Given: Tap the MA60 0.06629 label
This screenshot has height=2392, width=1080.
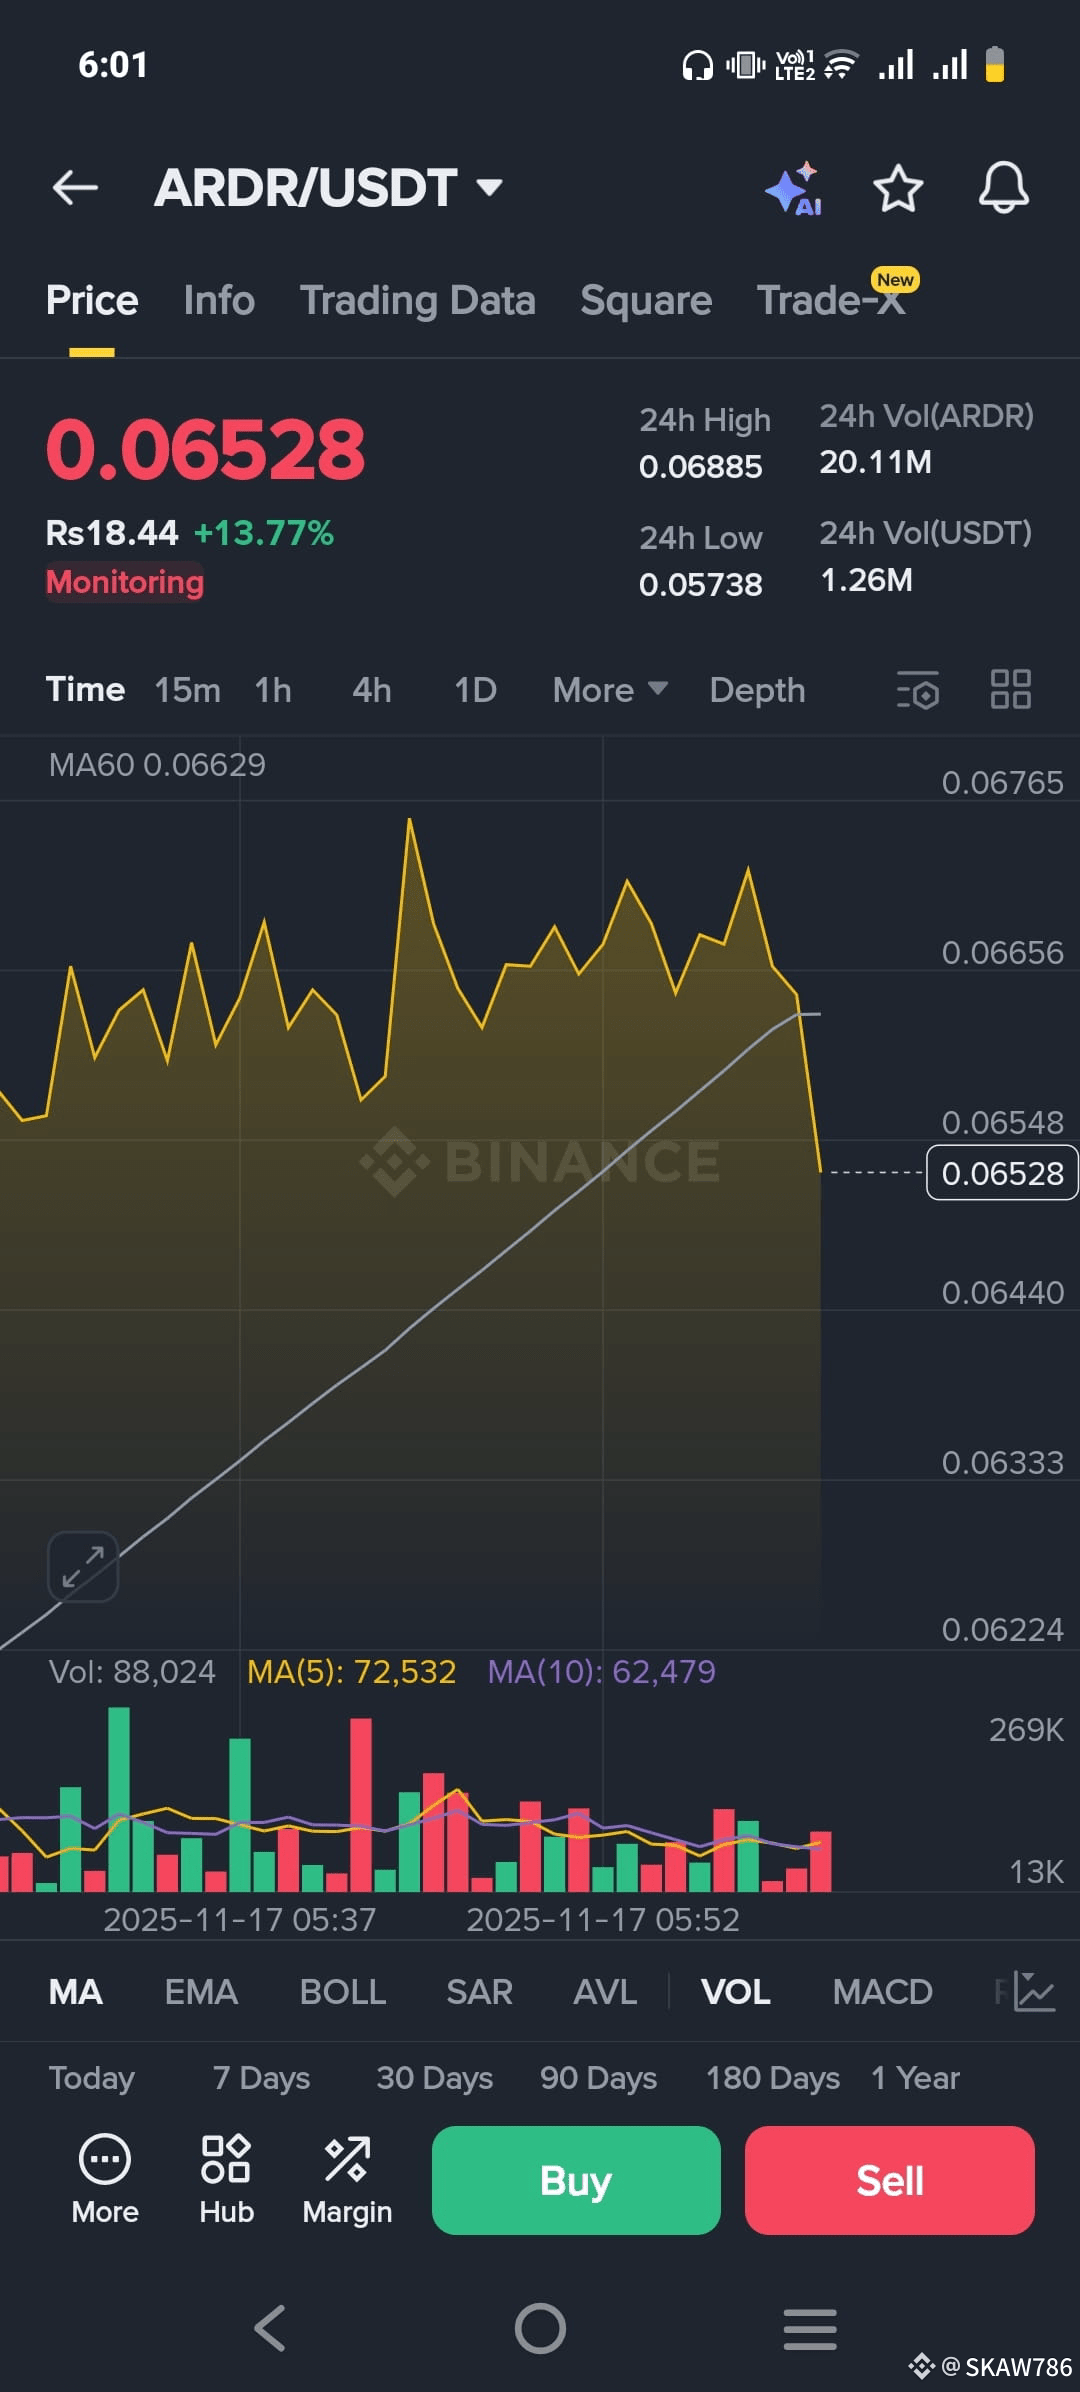Looking at the screenshot, I should 157,765.
